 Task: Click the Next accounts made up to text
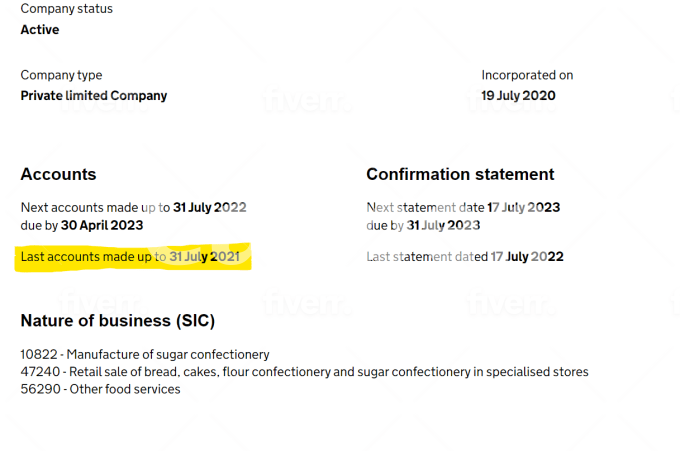(x=94, y=208)
